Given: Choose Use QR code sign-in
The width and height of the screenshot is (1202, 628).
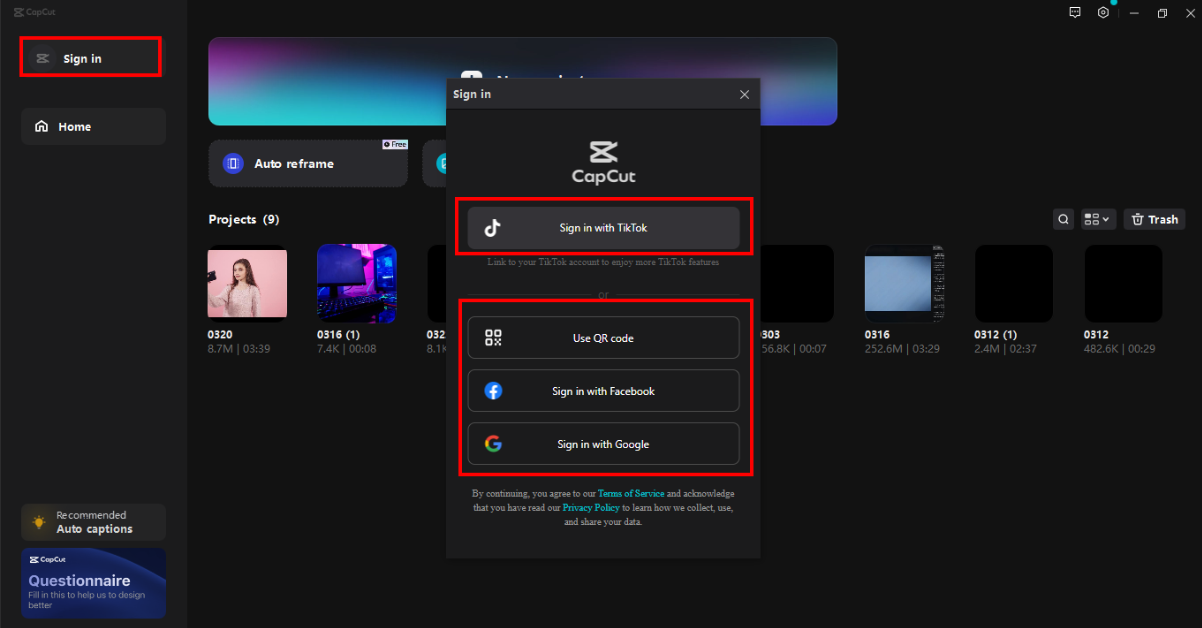Looking at the screenshot, I should click(603, 338).
